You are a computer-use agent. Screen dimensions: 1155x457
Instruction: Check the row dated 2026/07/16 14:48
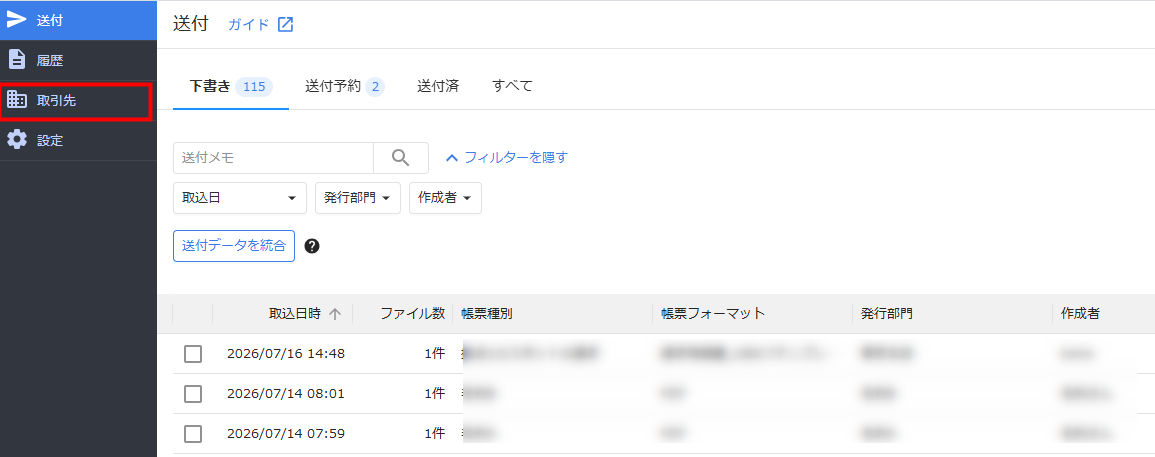coord(193,354)
